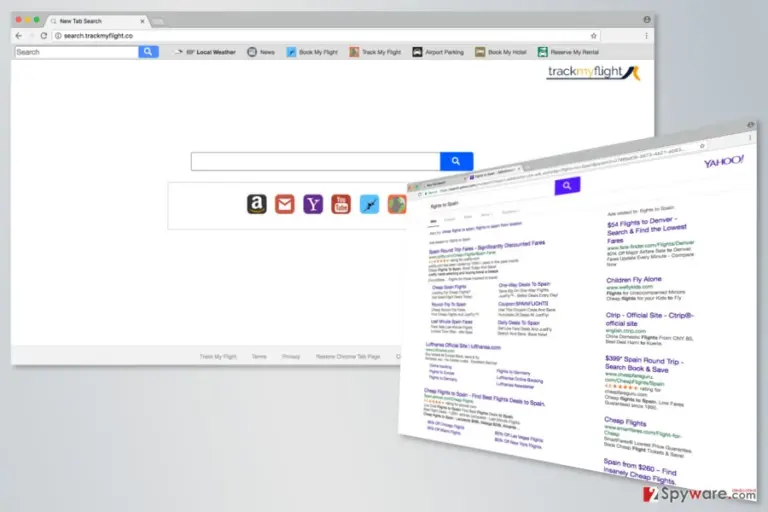Close the New Tab Search tab
768x512 pixels.
tap(143, 21)
